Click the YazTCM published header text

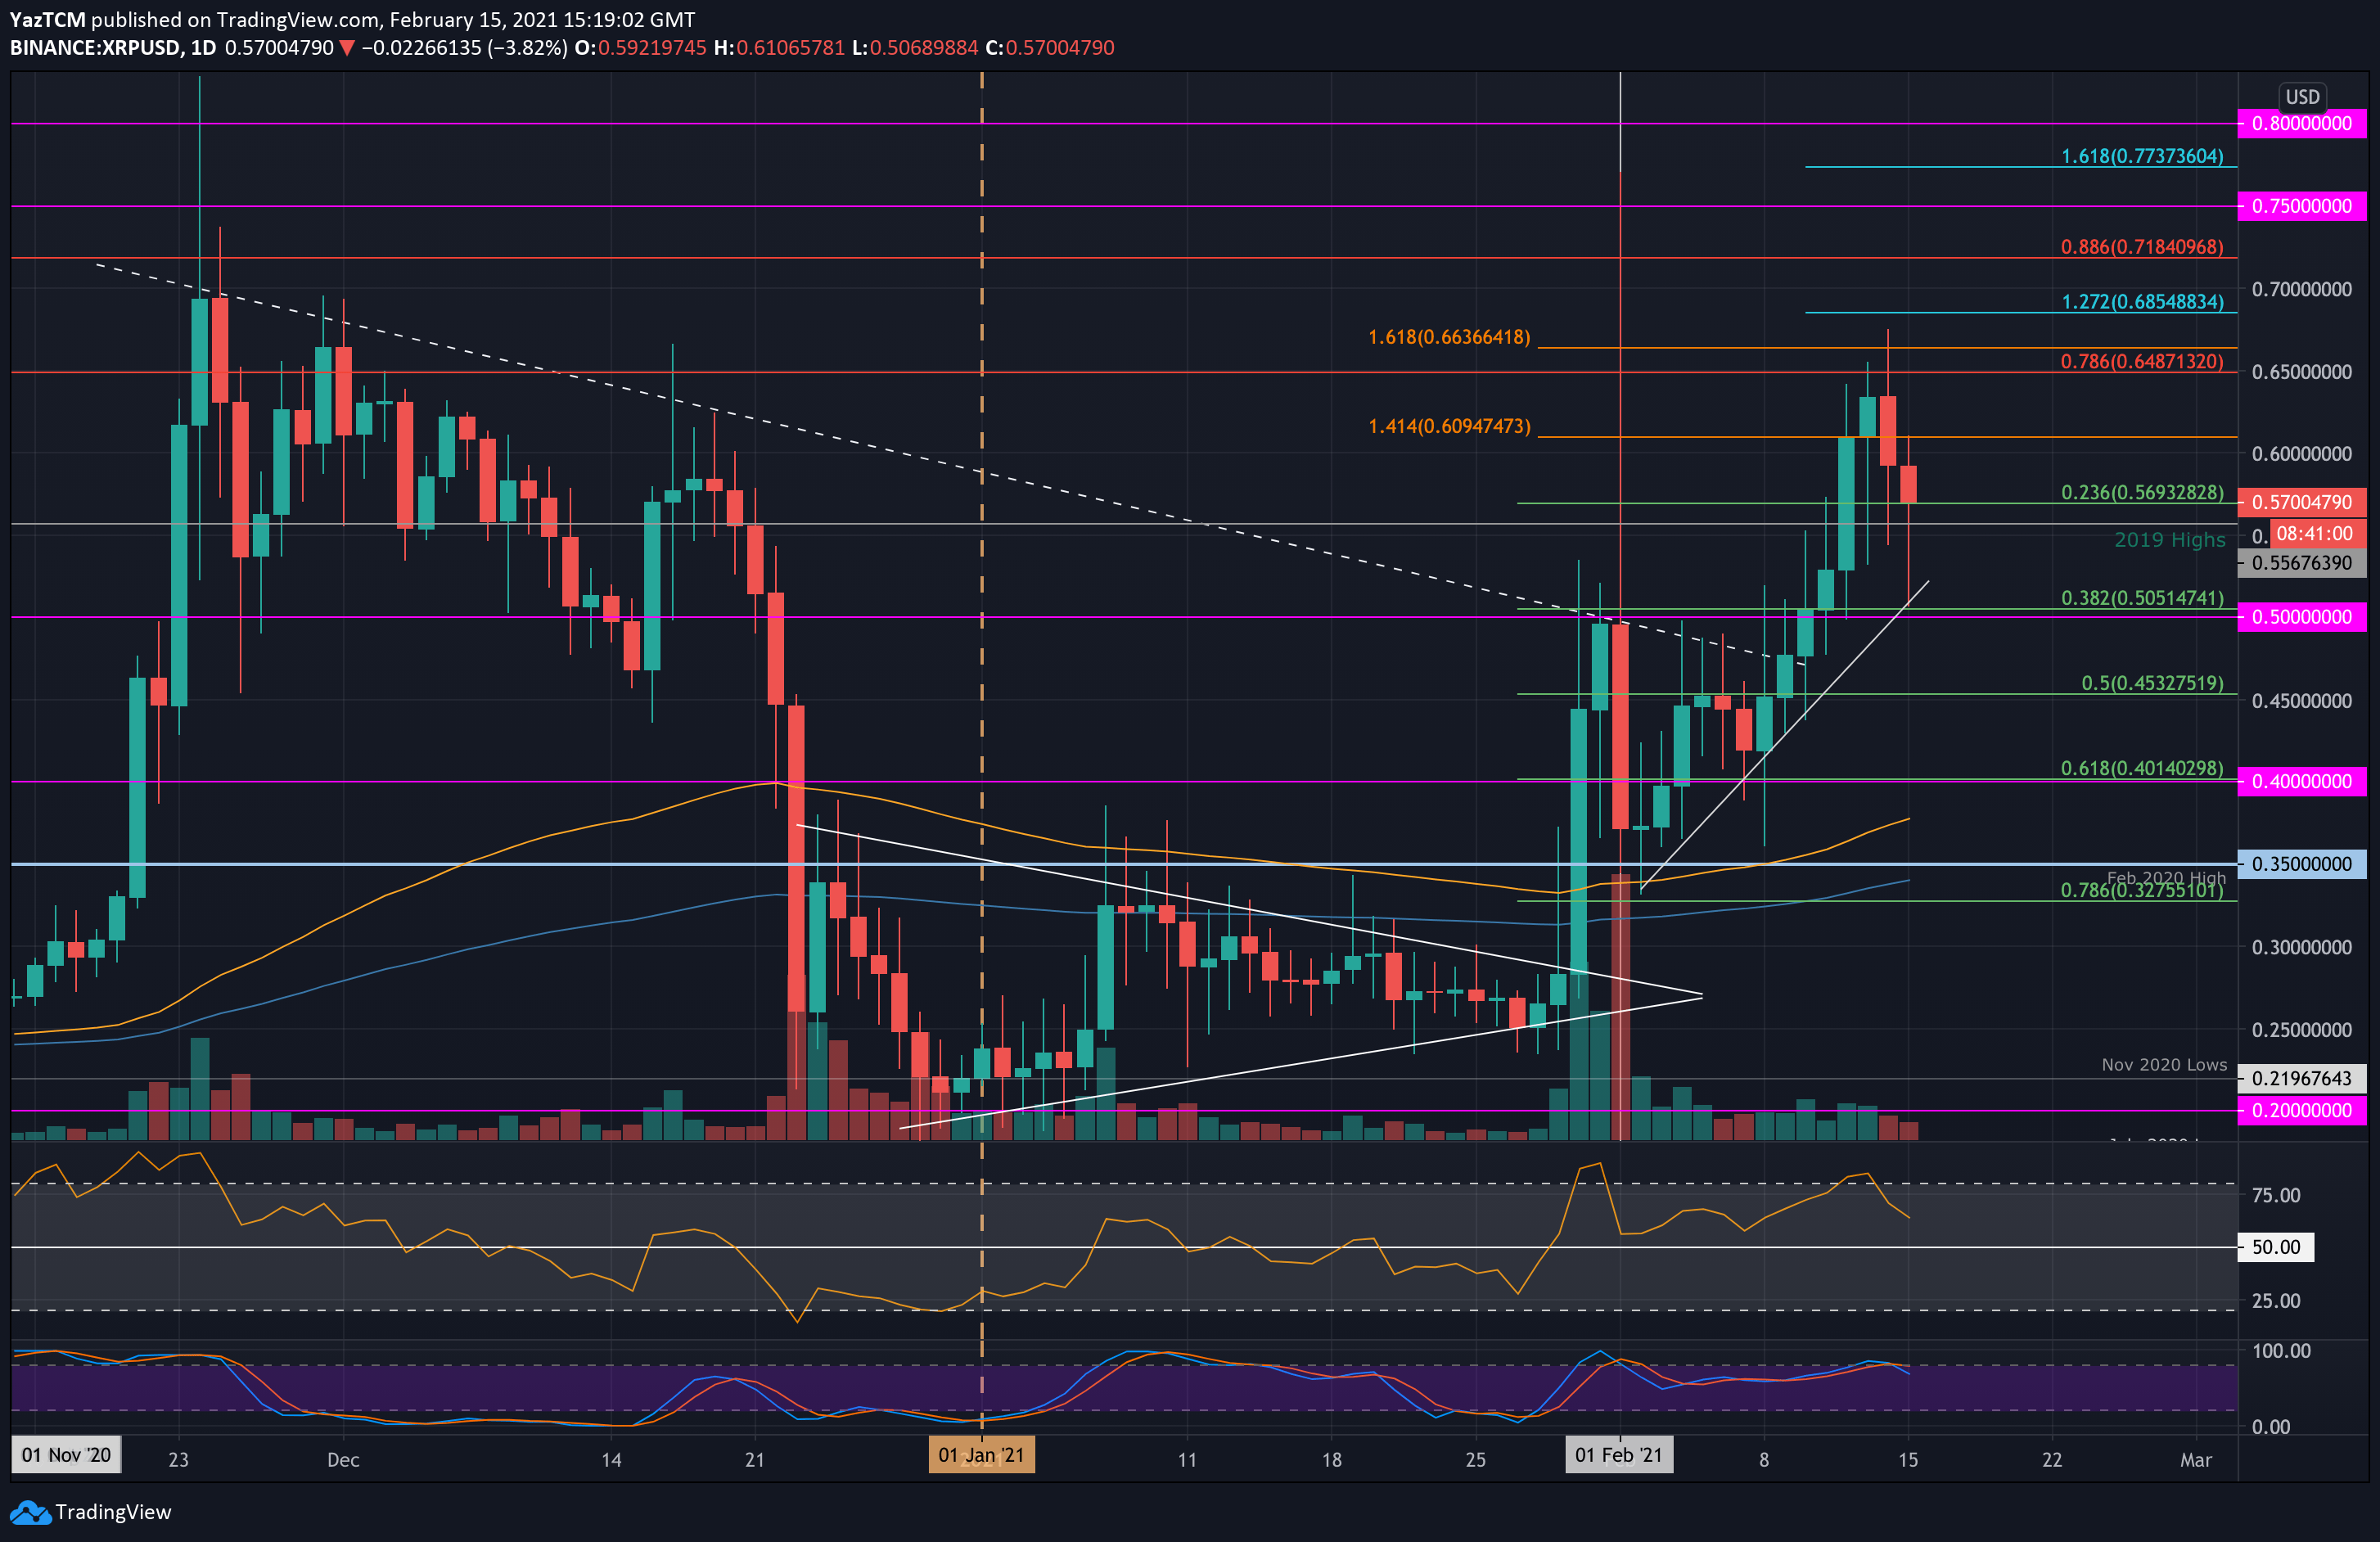(352, 20)
